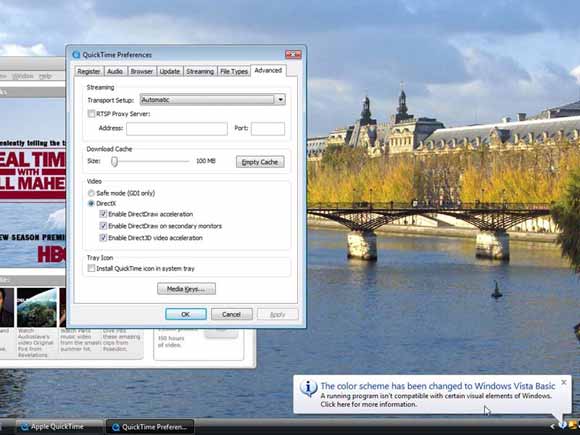Image resolution: width=580 pixels, height=435 pixels.
Task: Open the Media Keys dialog button
Action: tap(186, 289)
